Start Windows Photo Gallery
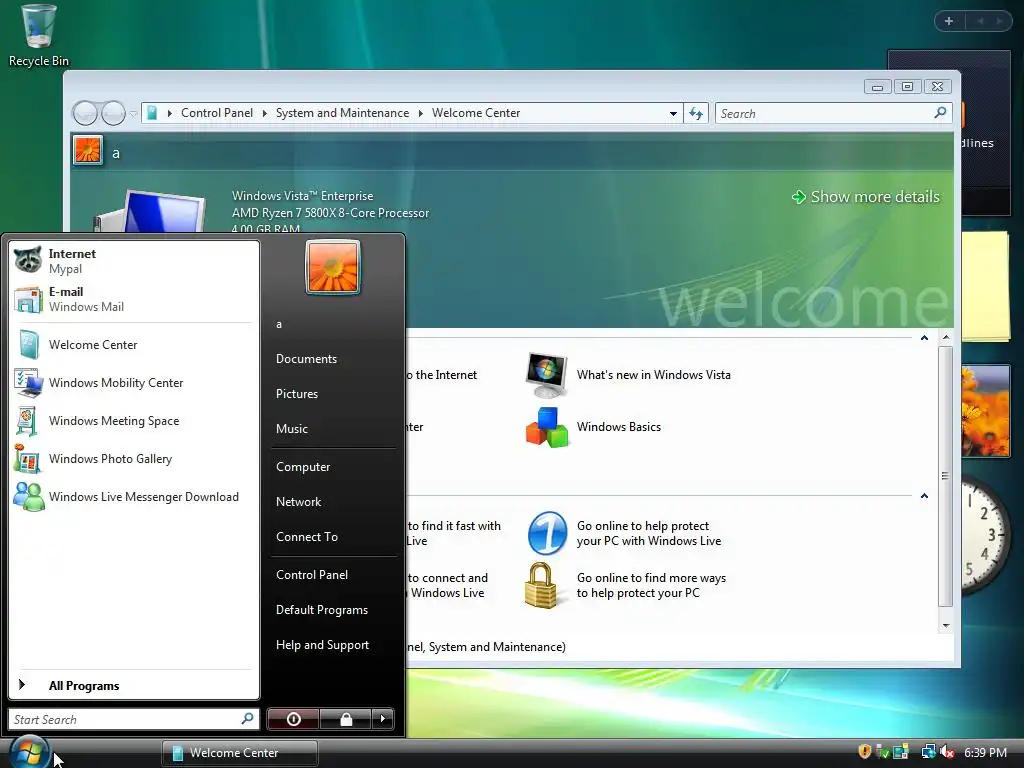 coord(133,458)
